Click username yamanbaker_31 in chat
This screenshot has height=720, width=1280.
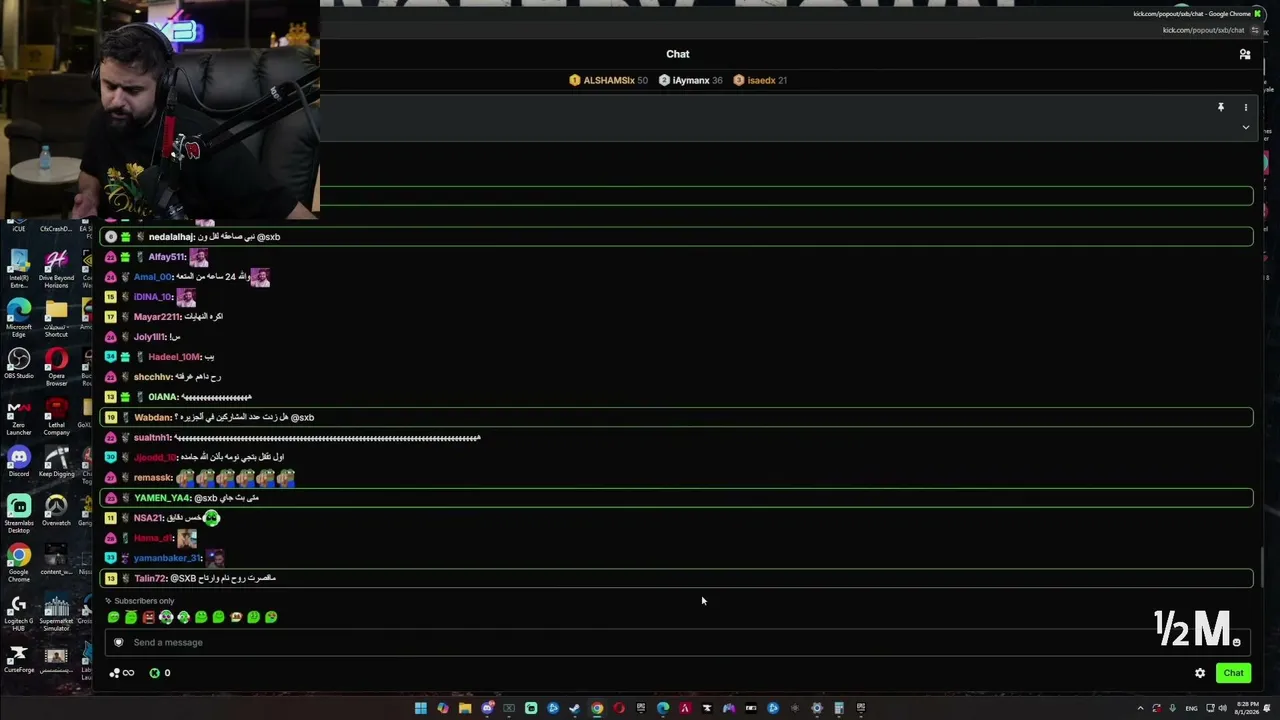tap(168, 558)
